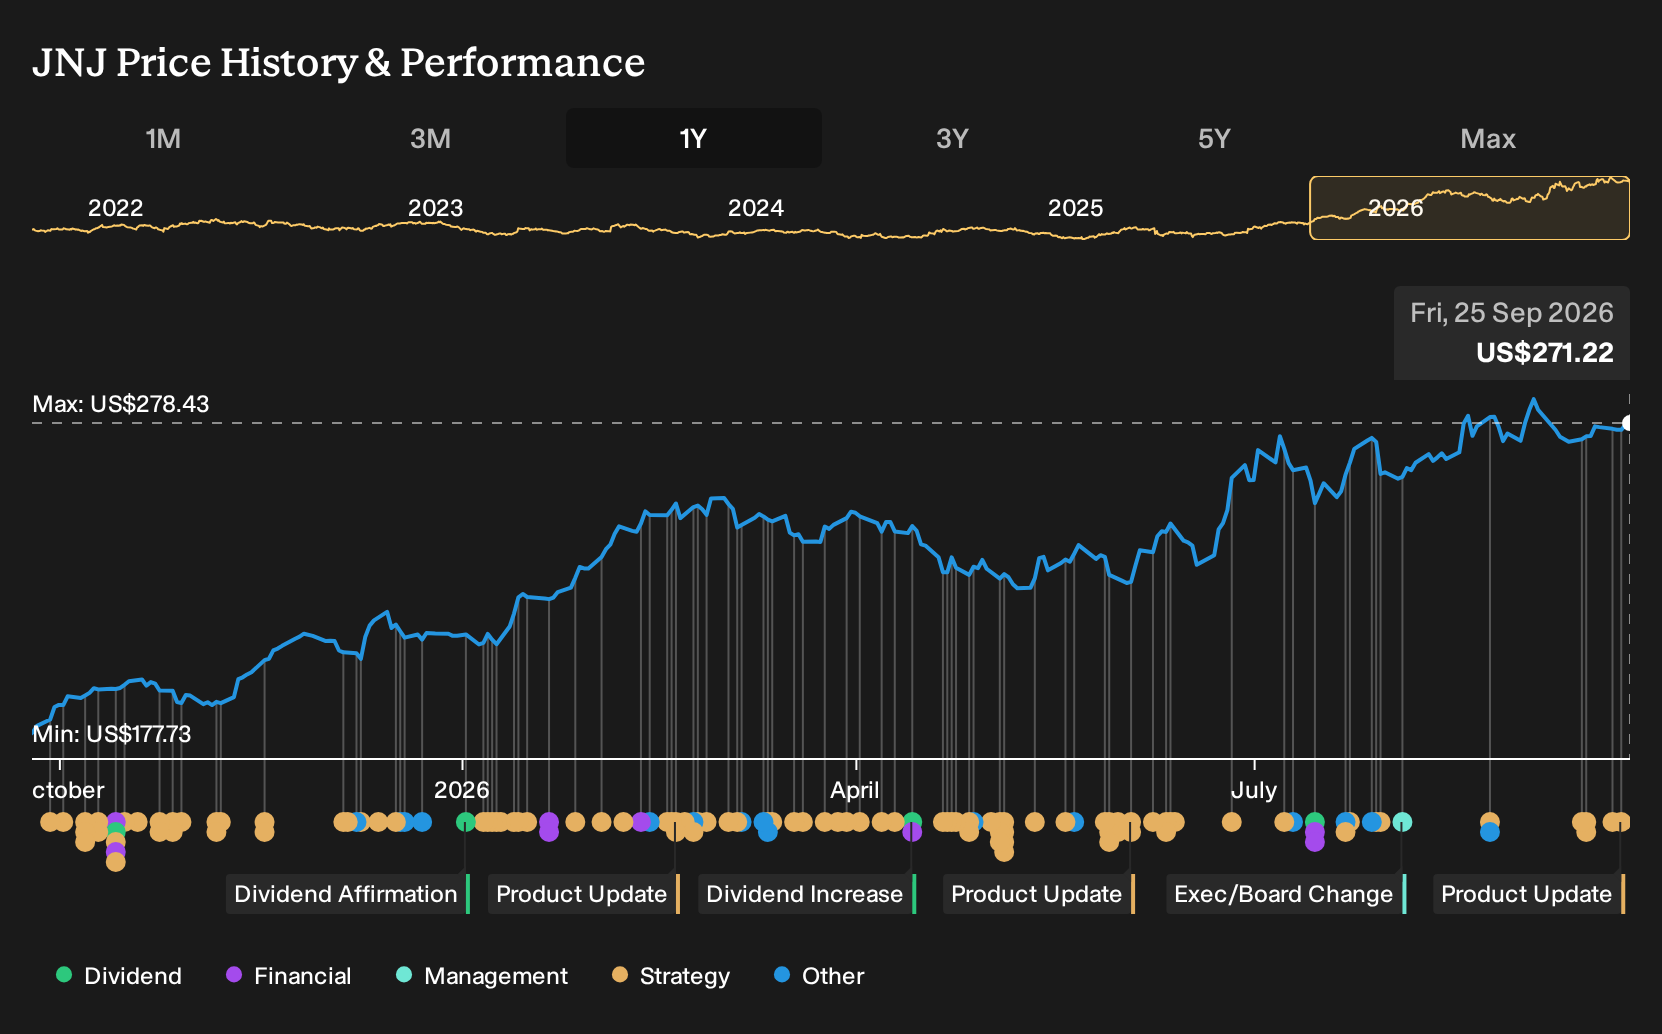Screen dimensions: 1662x1034
Task: Click the April axis label
Action: [x=855, y=790]
